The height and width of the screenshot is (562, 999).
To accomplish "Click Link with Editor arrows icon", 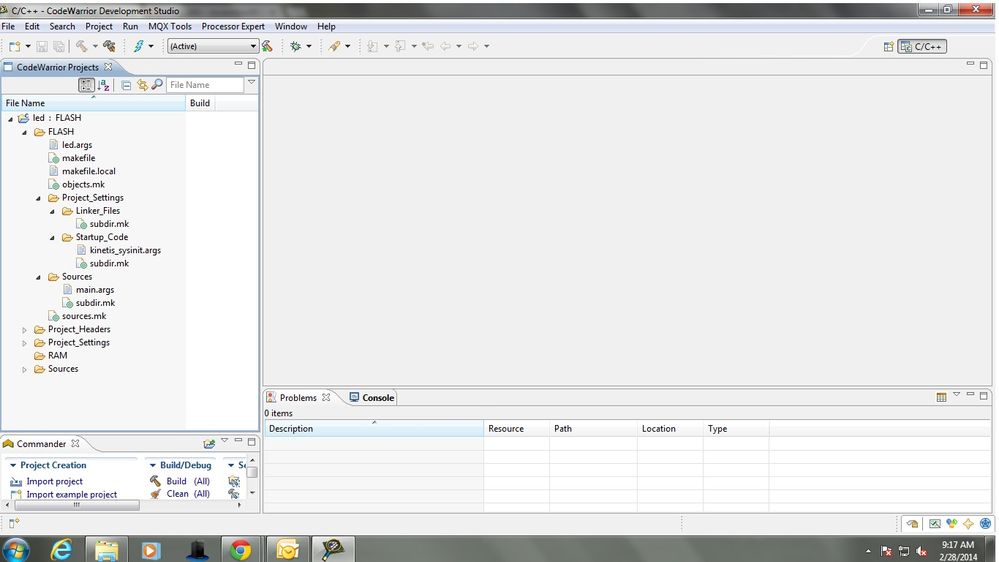I will coord(142,85).
